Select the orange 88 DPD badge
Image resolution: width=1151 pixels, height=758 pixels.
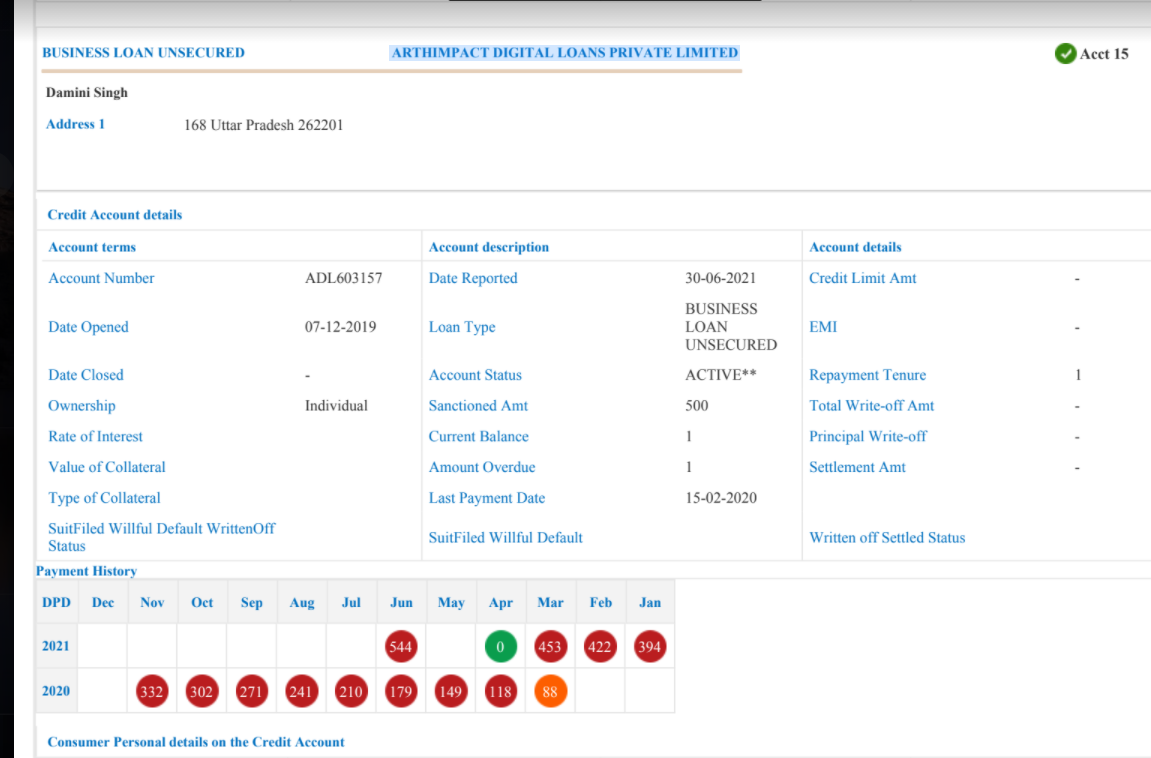[550, 691]
